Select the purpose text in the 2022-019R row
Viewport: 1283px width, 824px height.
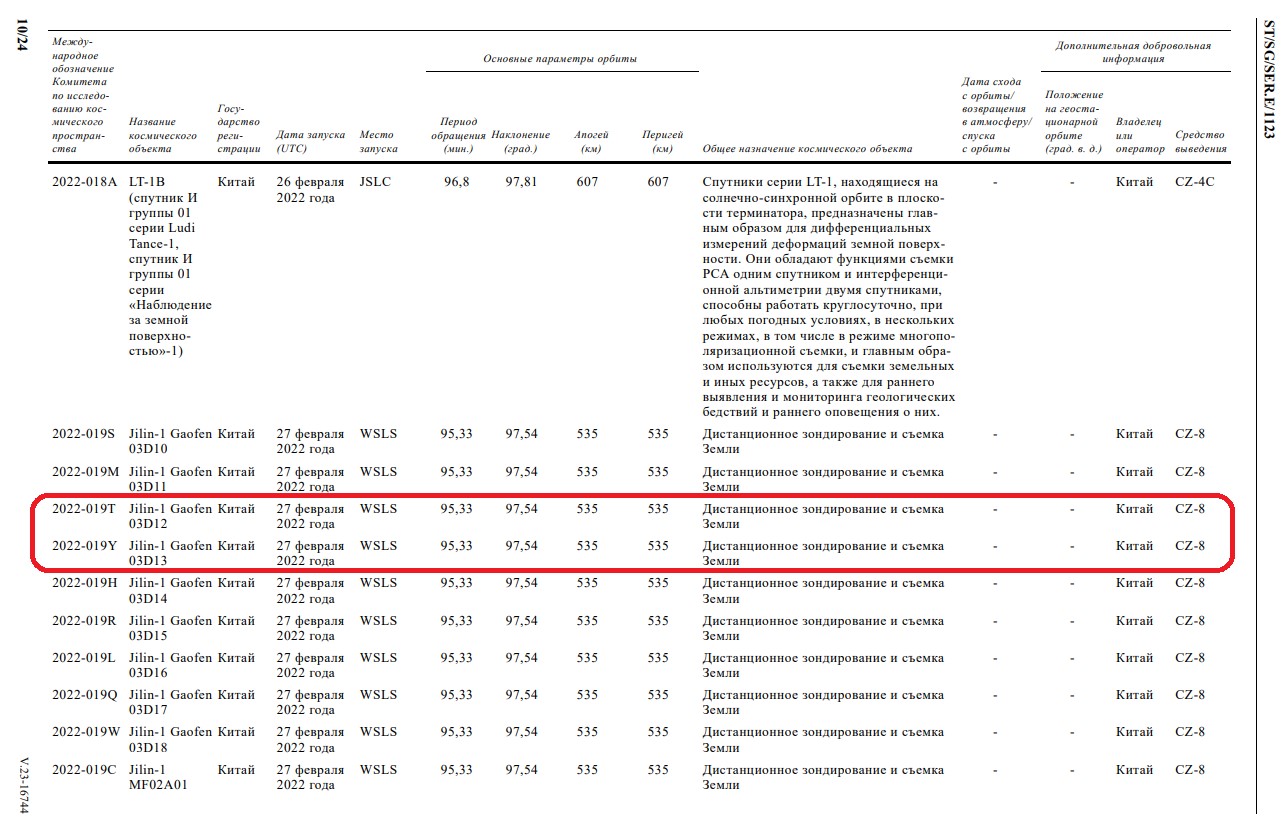(823, 628)
